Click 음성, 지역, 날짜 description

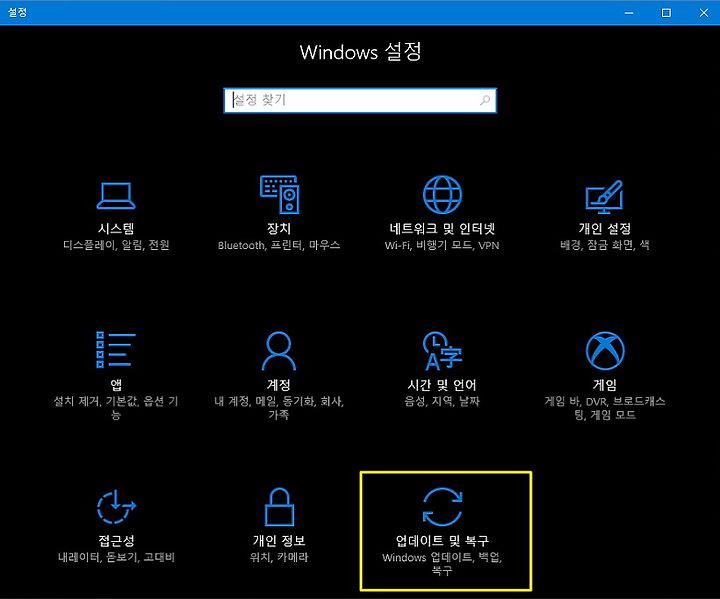coord(442,401)
